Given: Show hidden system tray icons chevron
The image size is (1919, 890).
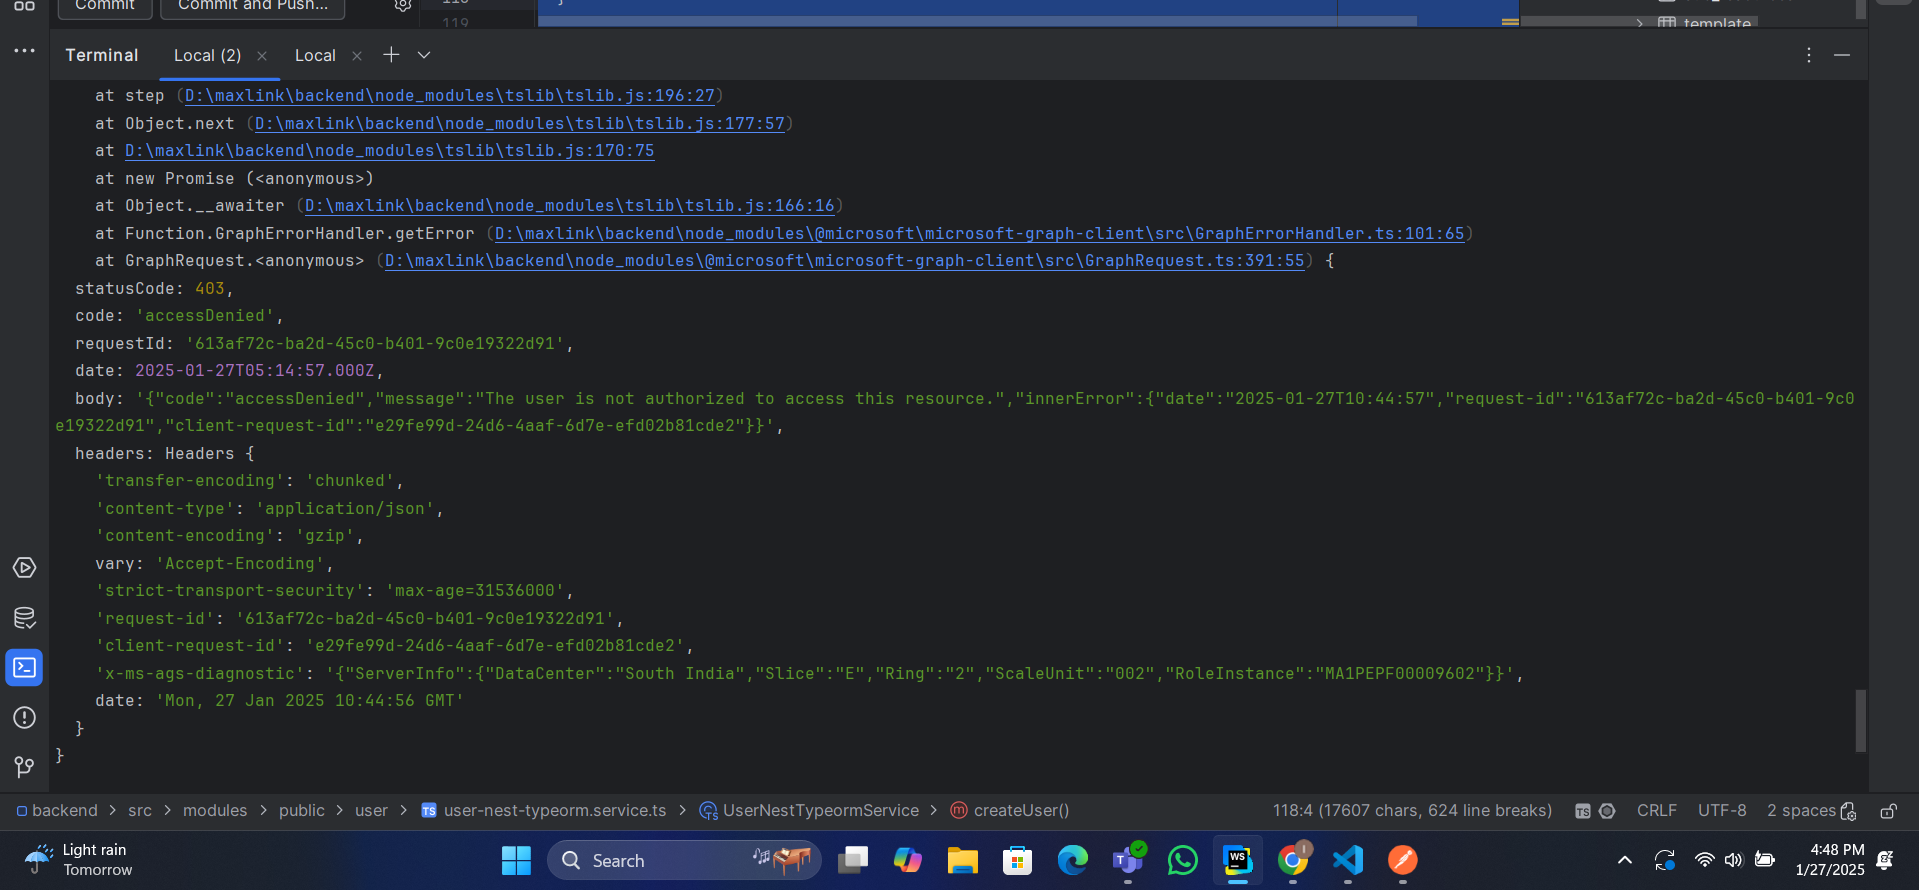Looking at the screenshot, I should [x=1625, y=860].
